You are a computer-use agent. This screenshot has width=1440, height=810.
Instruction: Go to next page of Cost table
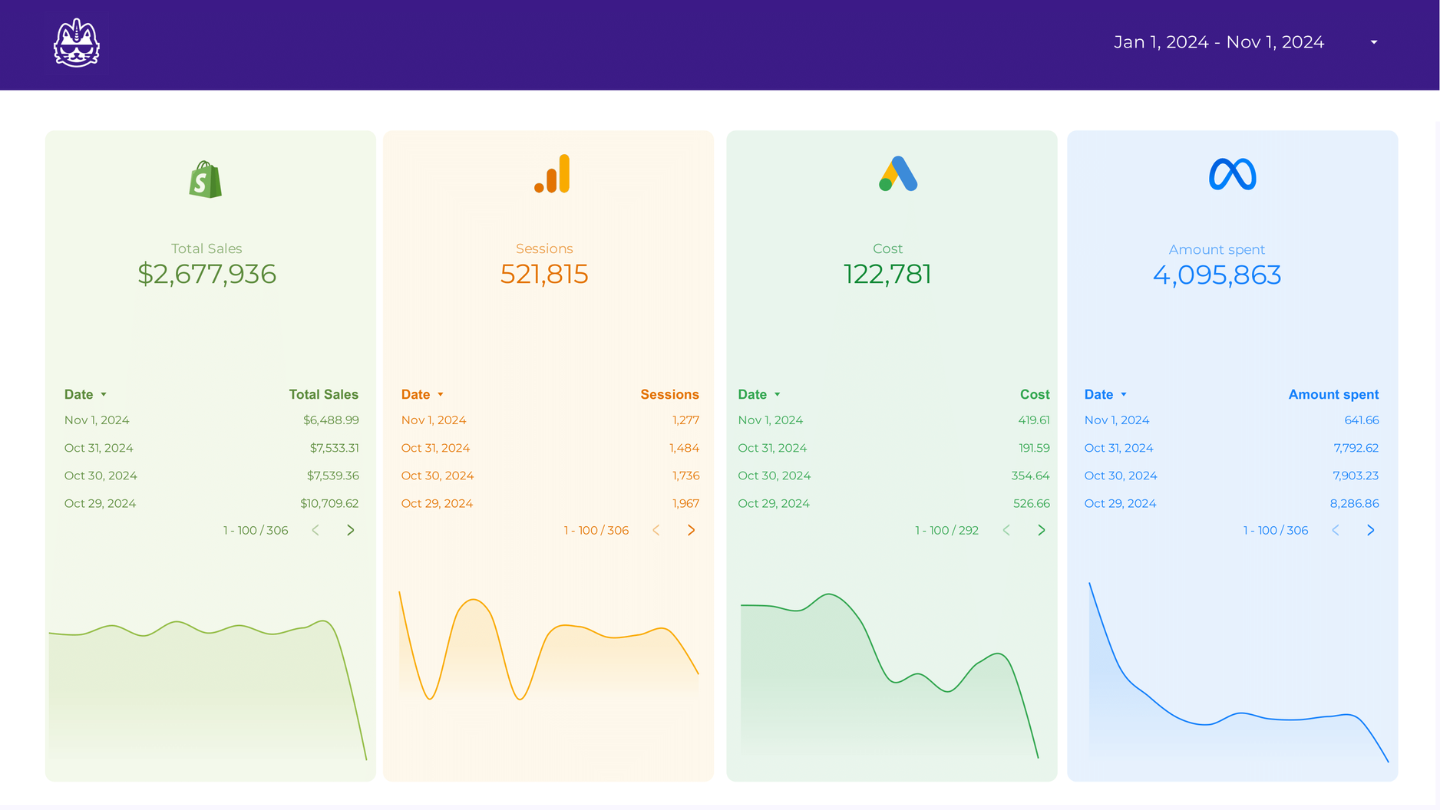1041,530
